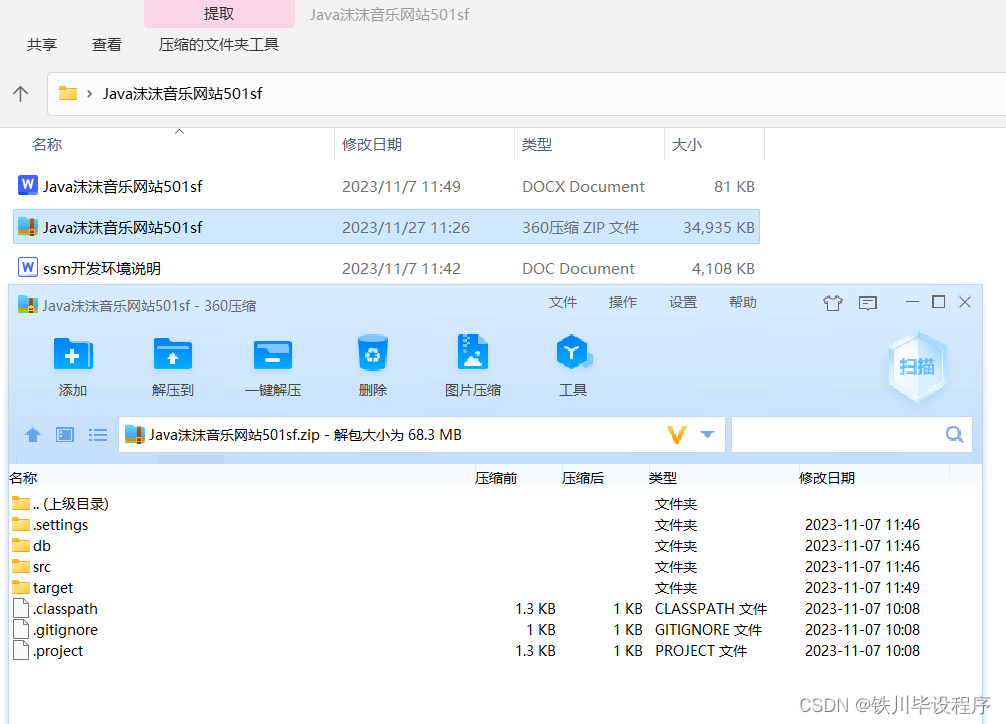
Task: Sort Explorer files by 大小 column
Action: (686, 144)
